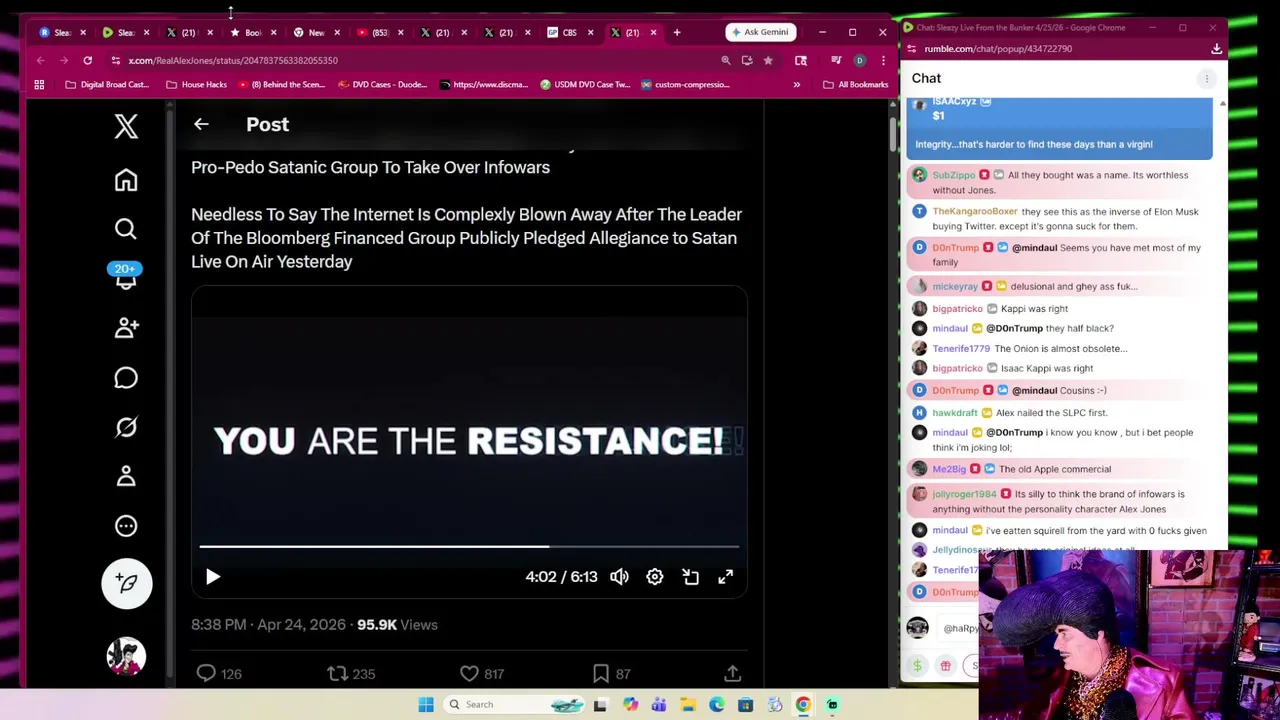Click username SubZippo in chat

953,175
